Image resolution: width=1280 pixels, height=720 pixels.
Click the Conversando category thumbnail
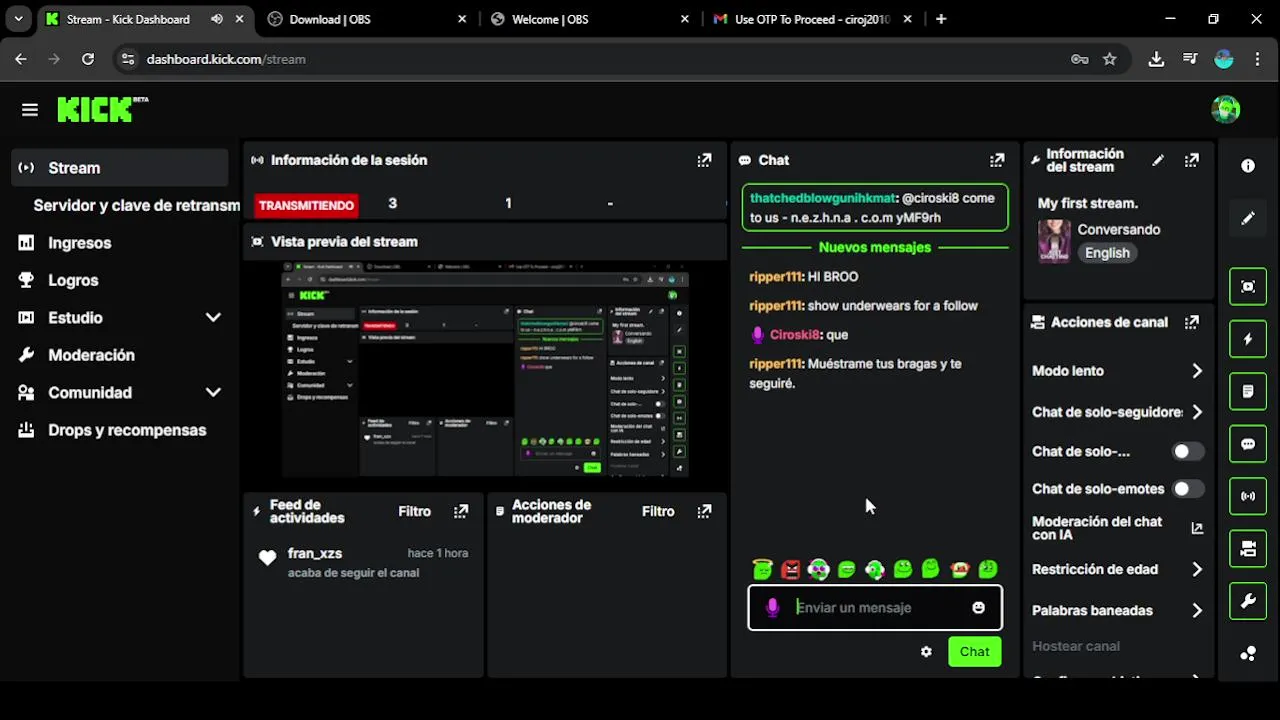click(x=1054, y=241)
